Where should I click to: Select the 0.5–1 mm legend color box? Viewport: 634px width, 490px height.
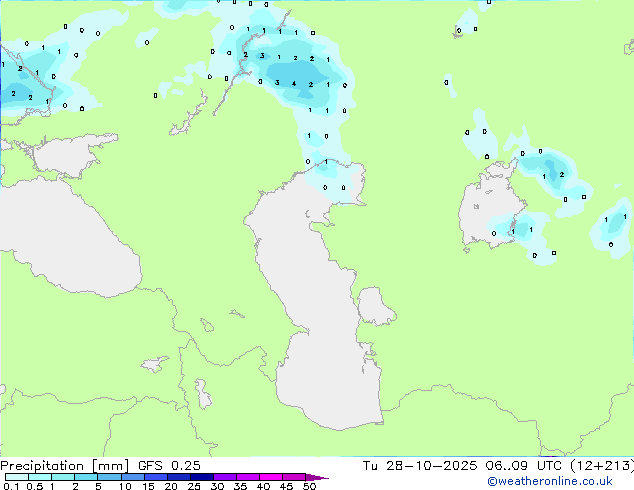click(40, 477)
